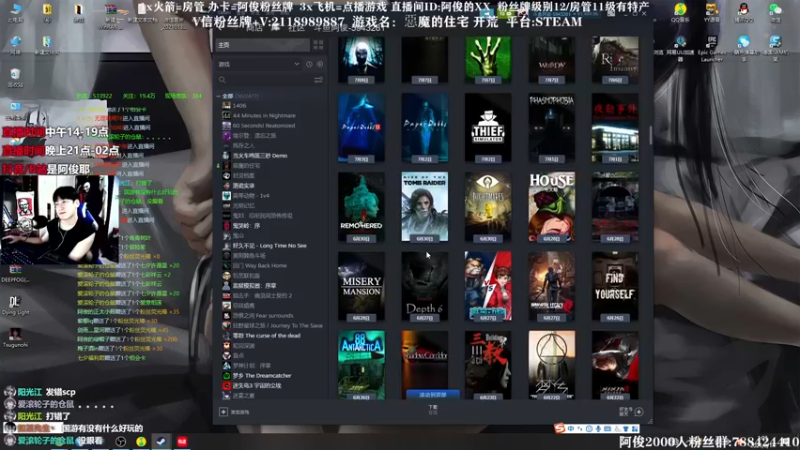The width and height of the screenshot is (800, 450).
Task: Open the Depth 6 game cover
Action: tap(424, 286)
